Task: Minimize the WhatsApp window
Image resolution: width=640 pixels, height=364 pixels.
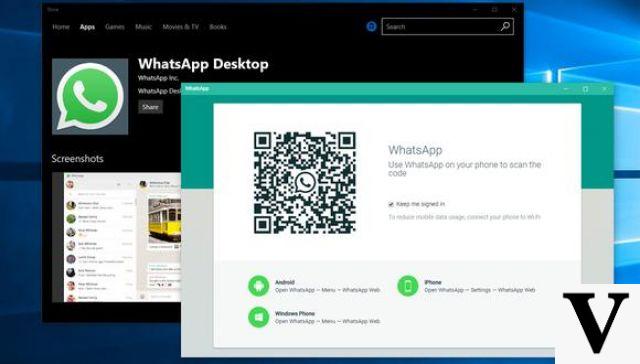Action: point(567,89)
